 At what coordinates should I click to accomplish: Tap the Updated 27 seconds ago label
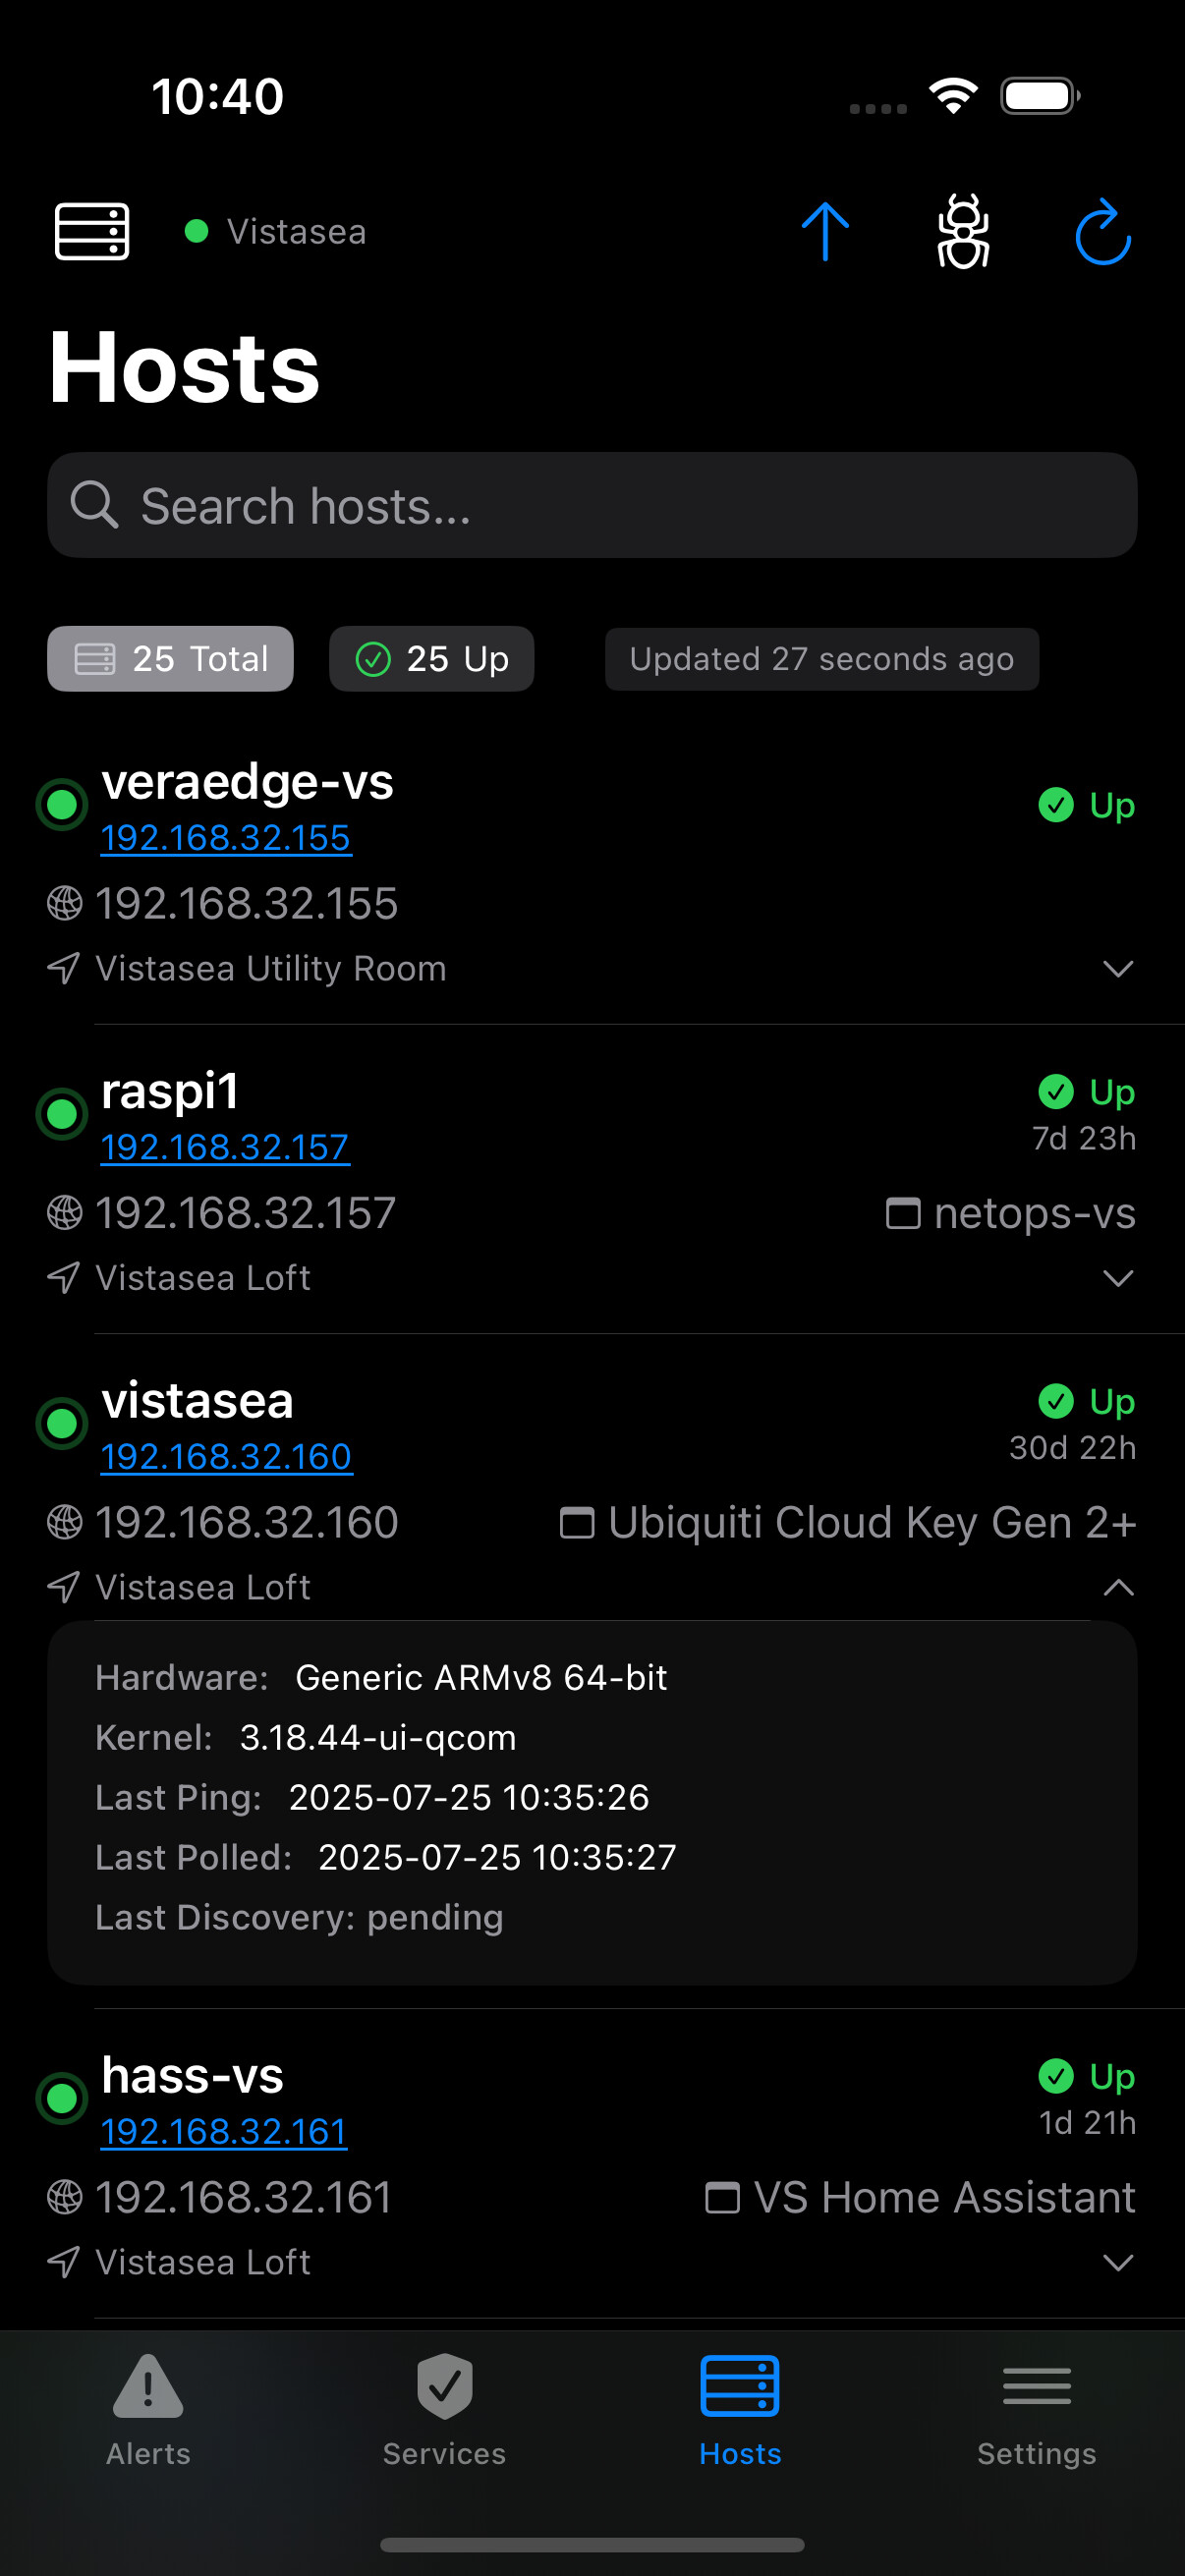point(821,659)
